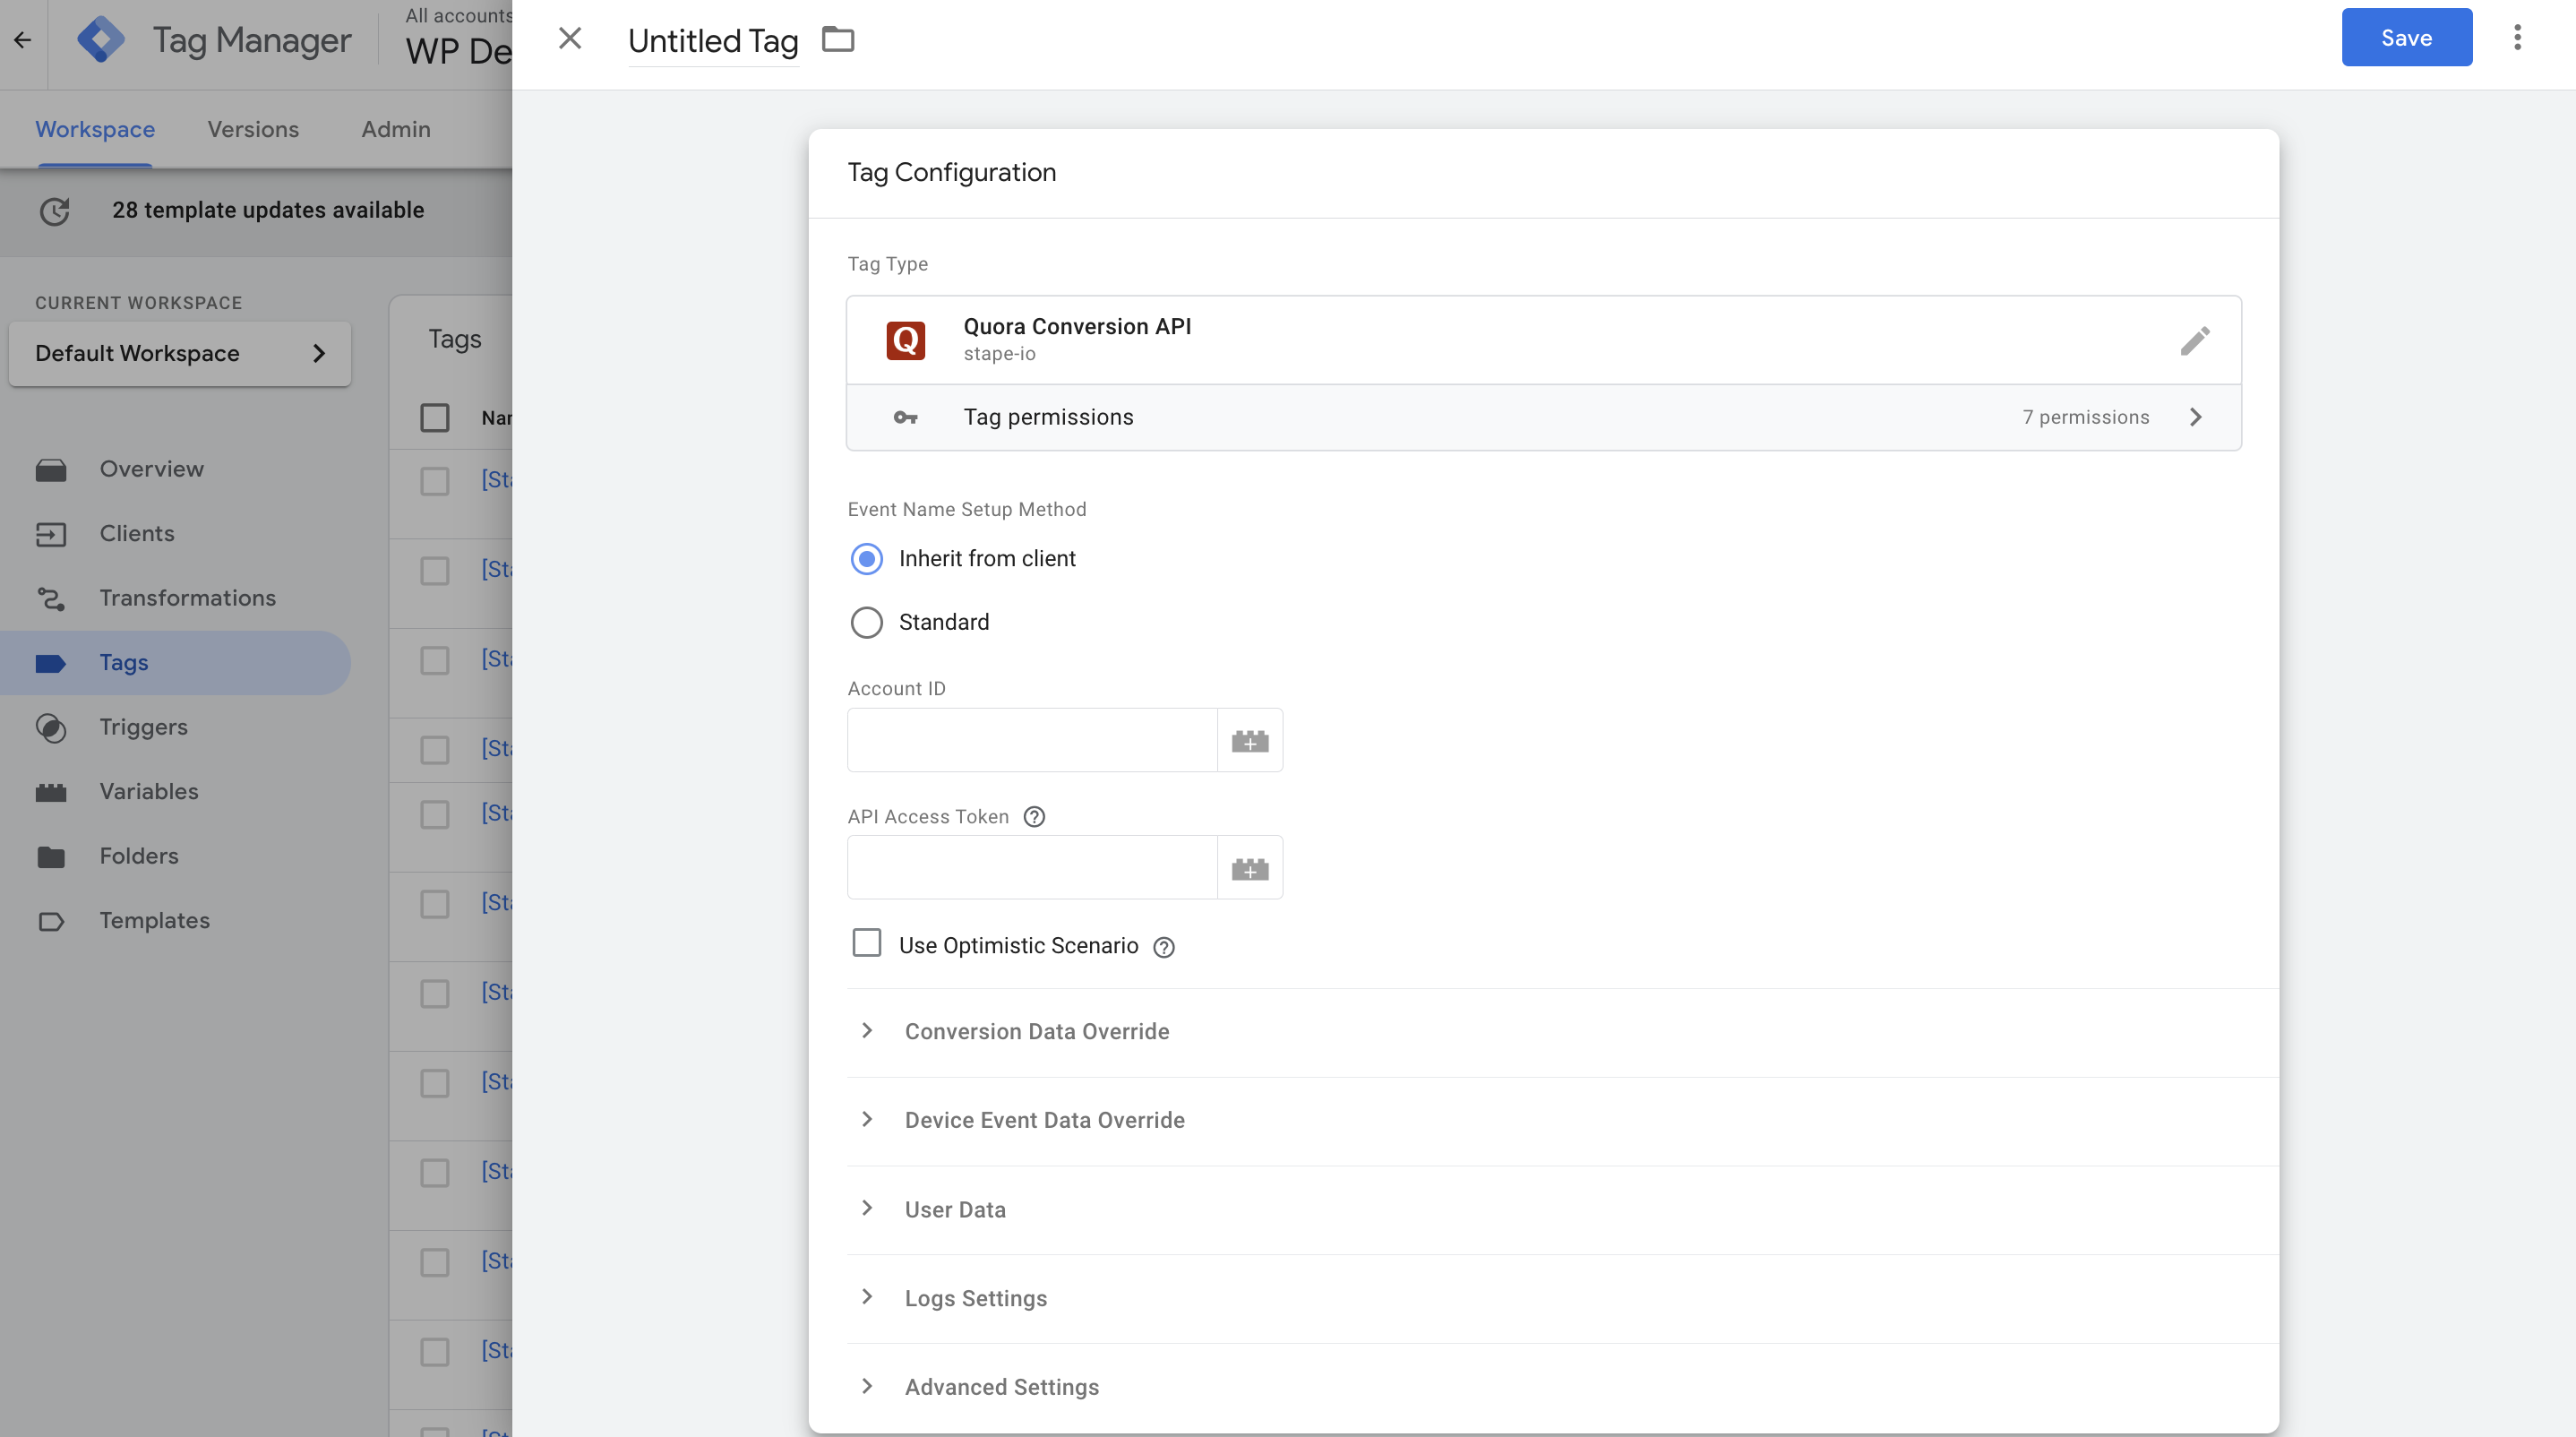Viewport: 2576px width, 1437px height.
Task: Select Inherit from client radio option
Action: 867,559
